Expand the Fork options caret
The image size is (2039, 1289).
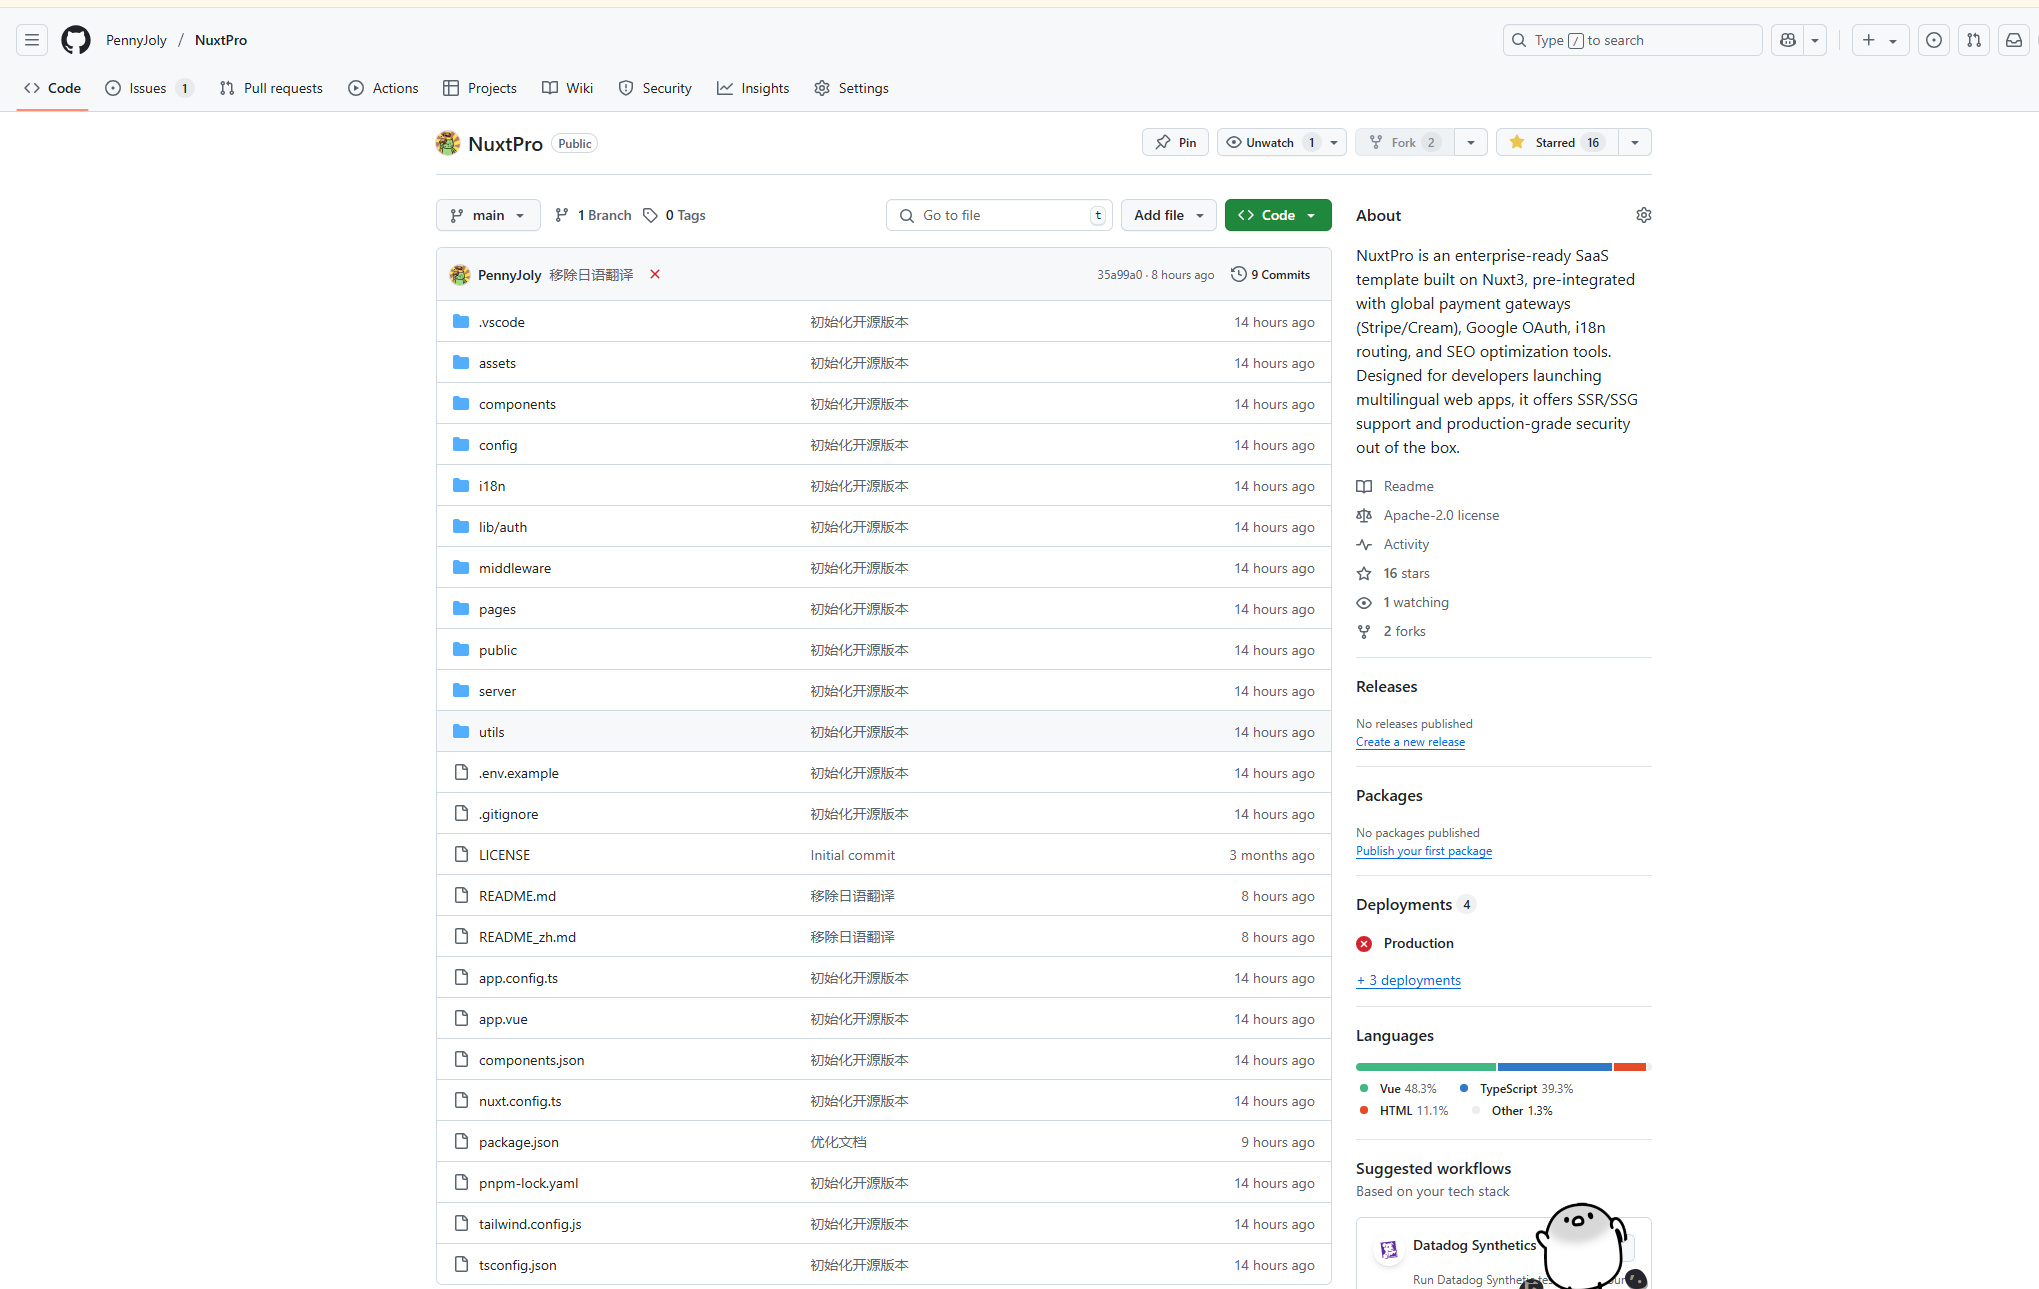(x=1471, y=142)
